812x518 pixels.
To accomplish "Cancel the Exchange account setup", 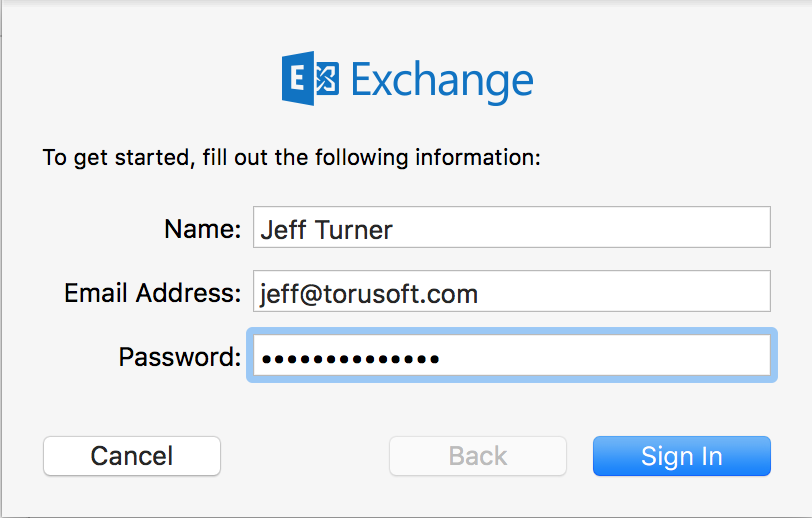I will [132, 456].
